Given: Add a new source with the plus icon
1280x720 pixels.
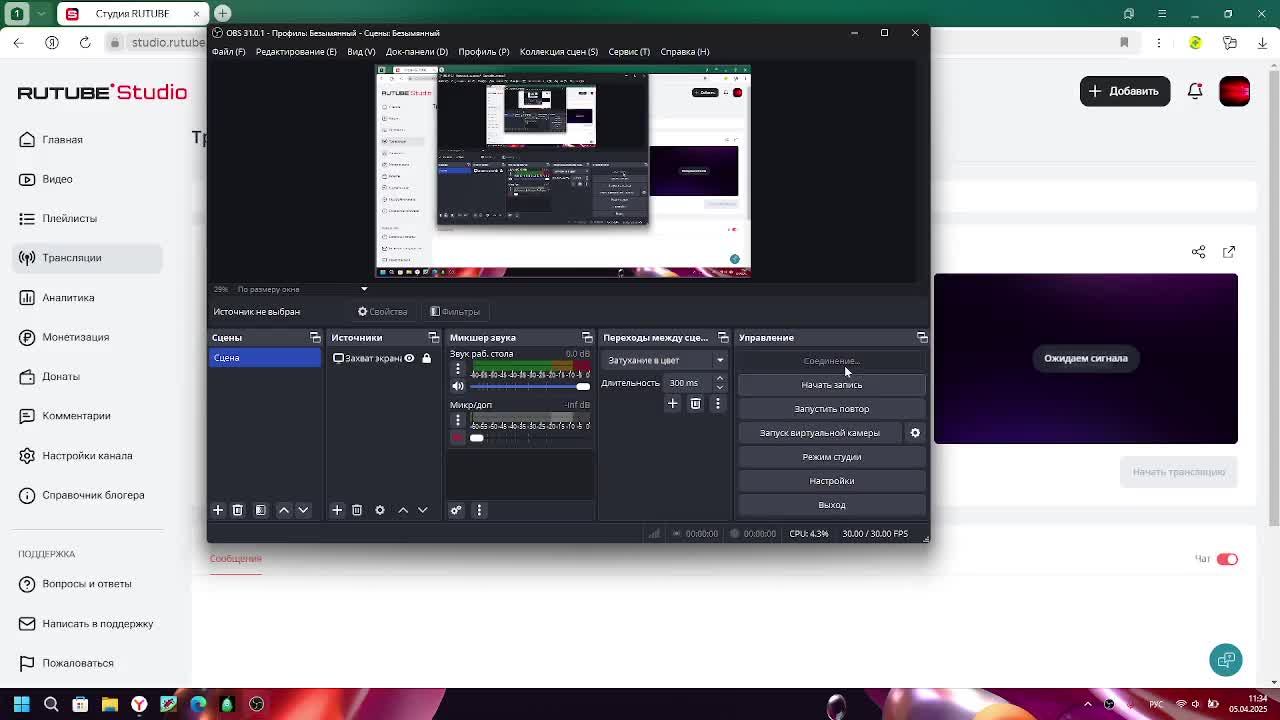Looking at the screenshot, I should tap(337, 510).
